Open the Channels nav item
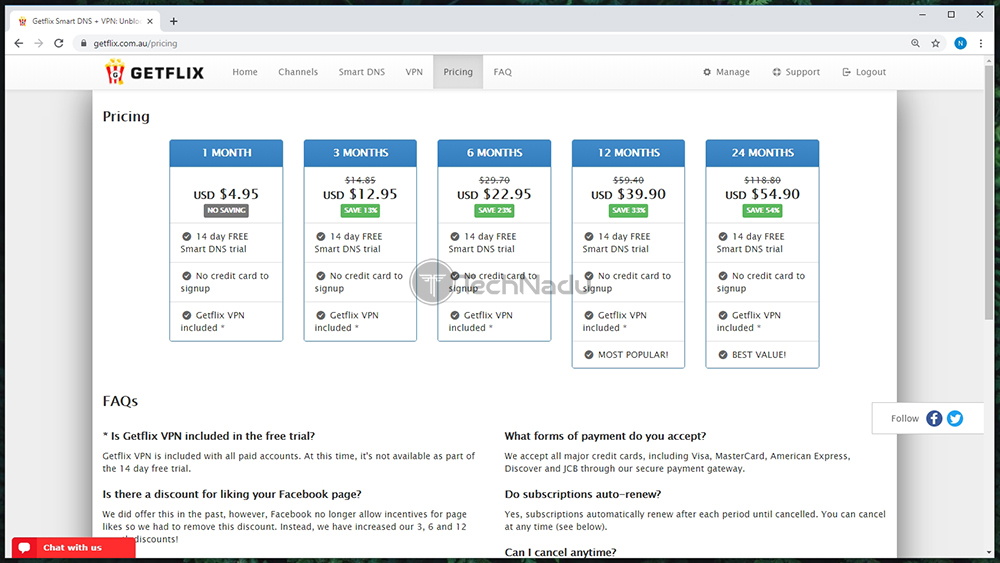Viewport: 1000px width, 563px height. point(298,72)
